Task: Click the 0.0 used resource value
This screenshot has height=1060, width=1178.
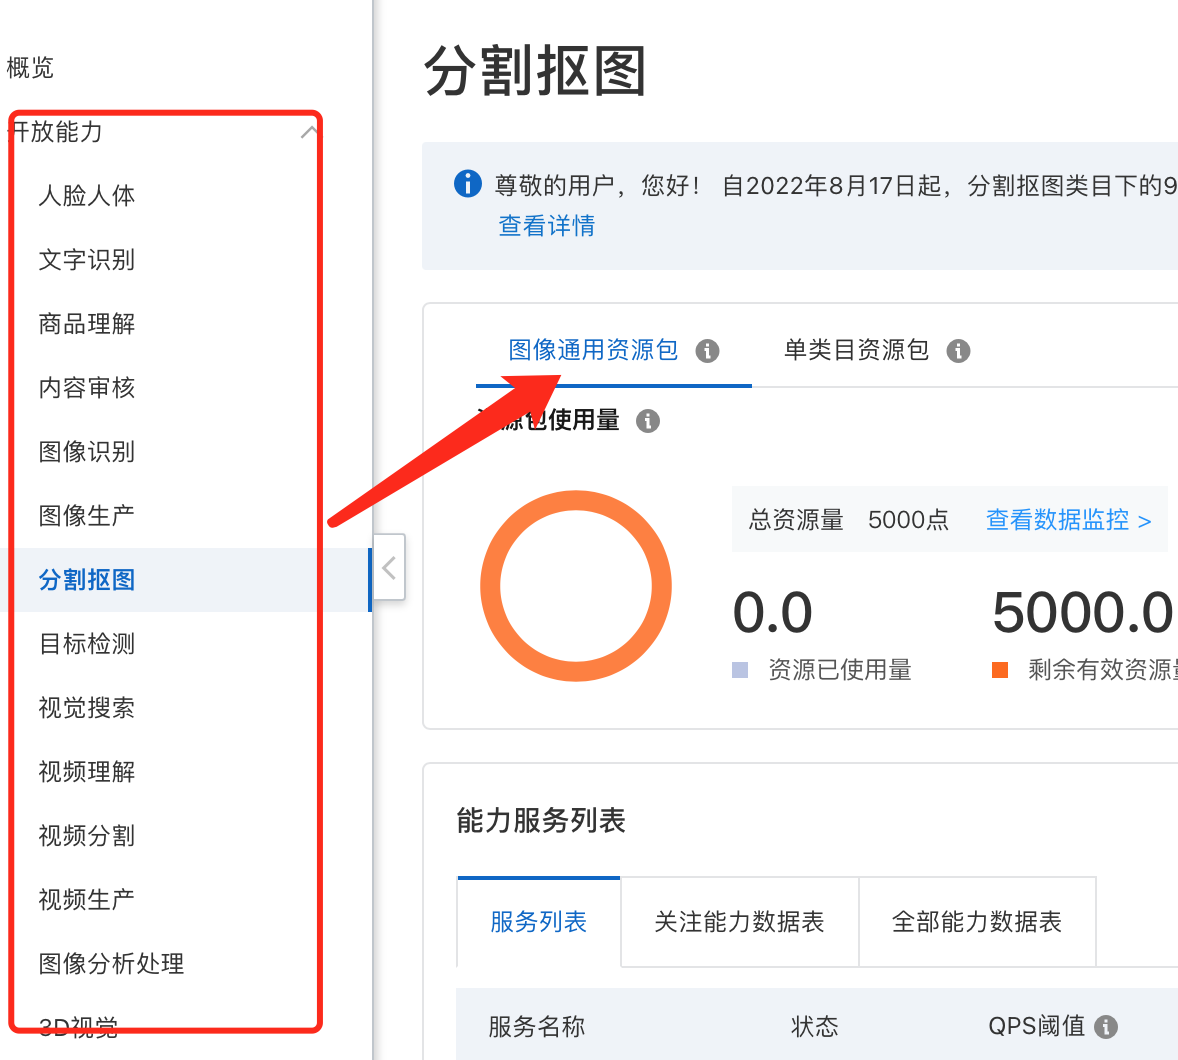Action: (772, 612)
